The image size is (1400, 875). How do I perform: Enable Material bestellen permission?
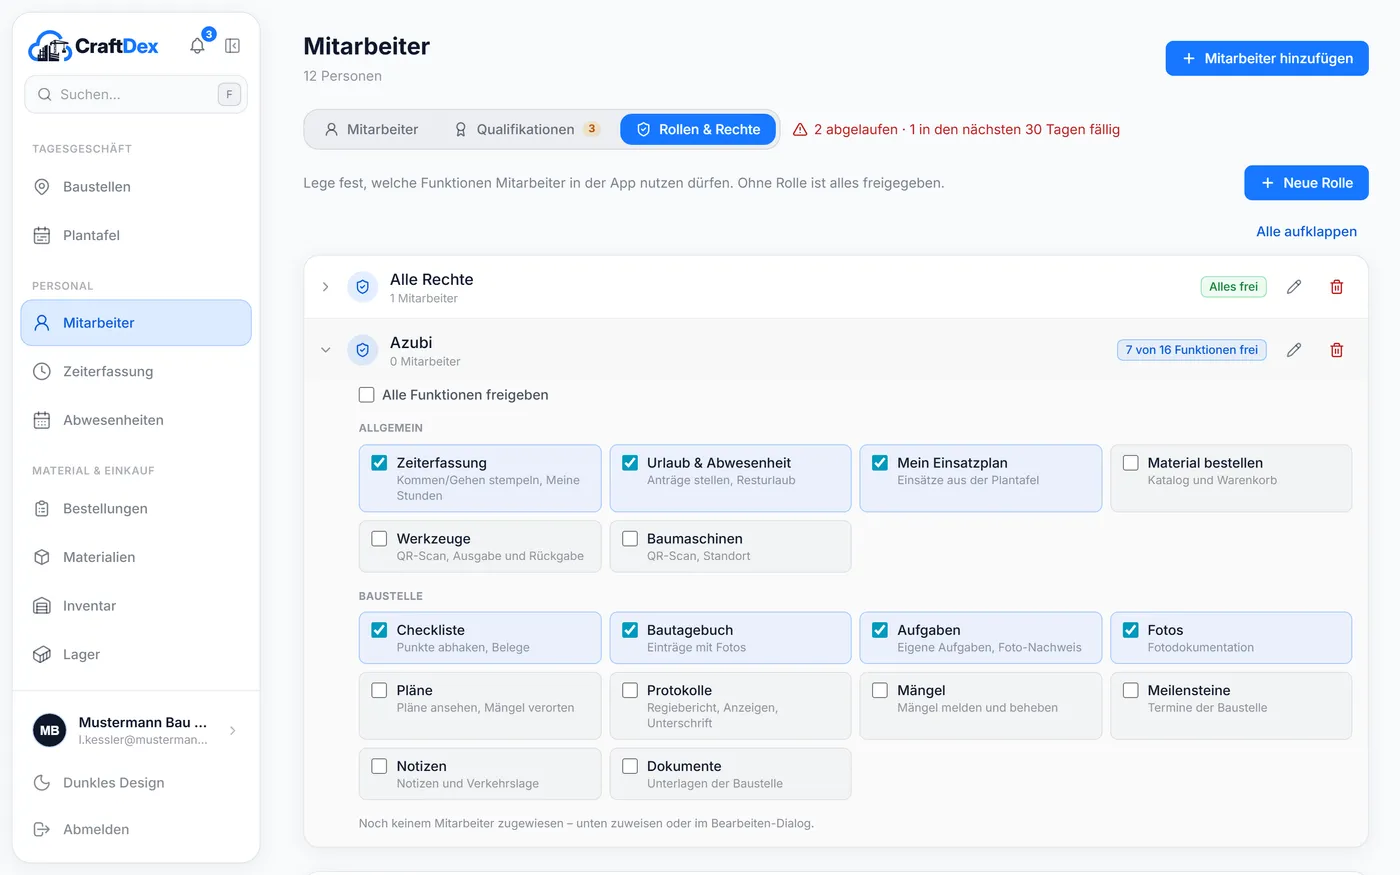tap(1131, 463)
